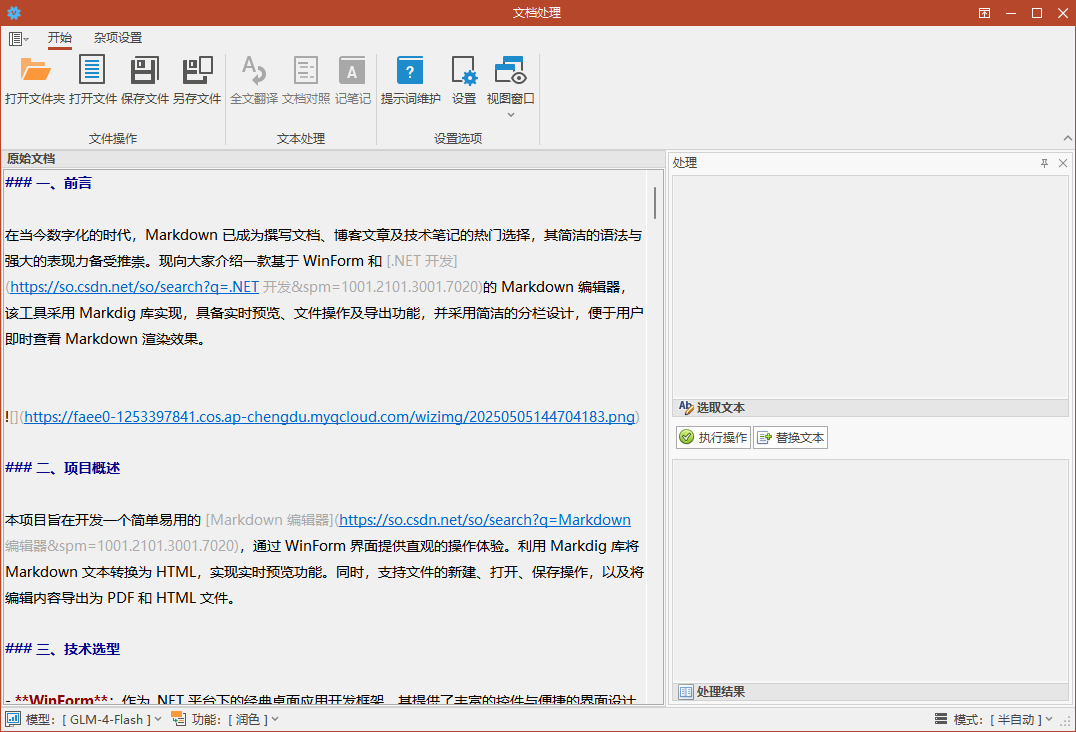This screenshot has height=732, width=1076.
Task: Expand the 视图窗口 dropdown
Action: point(511,114)
